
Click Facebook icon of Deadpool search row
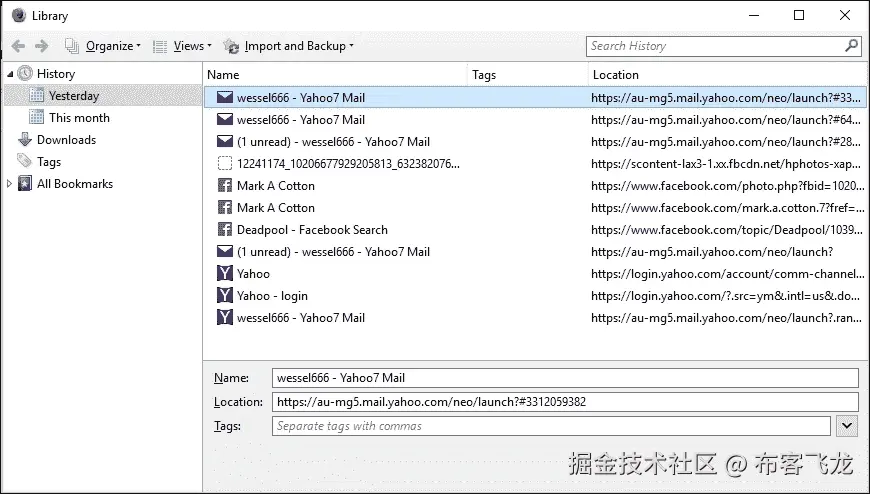coord(225,229)
